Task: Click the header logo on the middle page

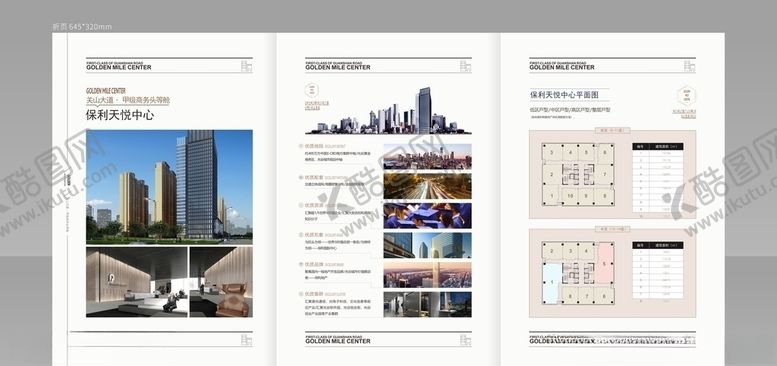Action: pos(465,66)
